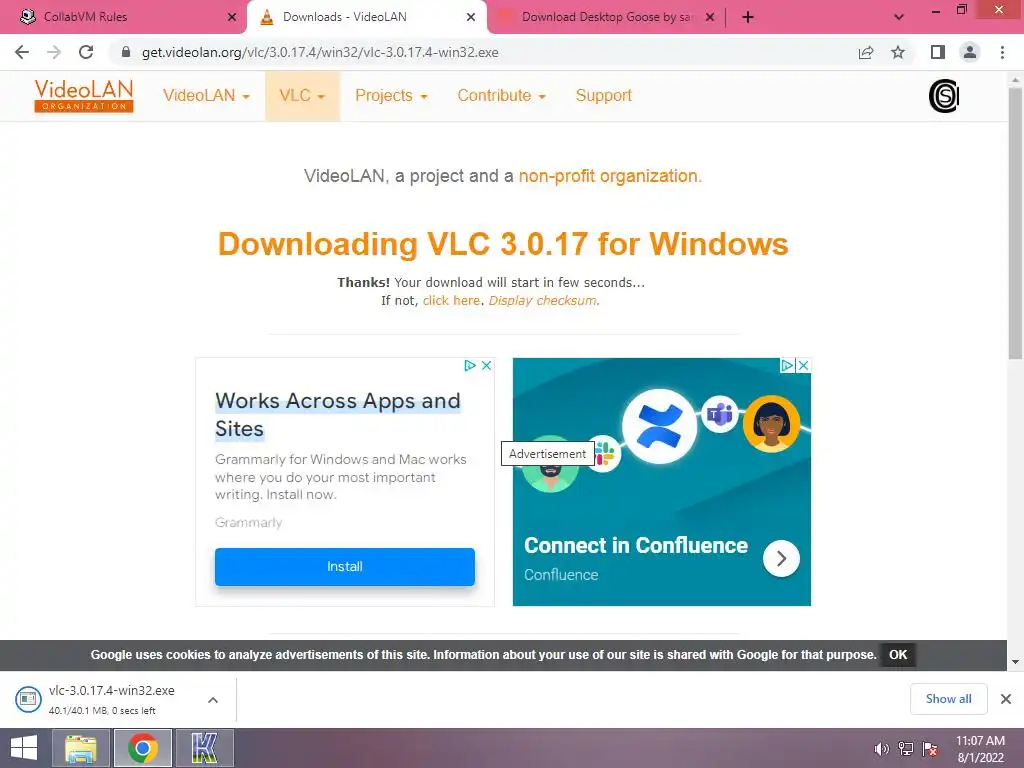The width and height of the screenshot is (1024, 768).
Task: Open the K application in taskbar
Action: 204,748
